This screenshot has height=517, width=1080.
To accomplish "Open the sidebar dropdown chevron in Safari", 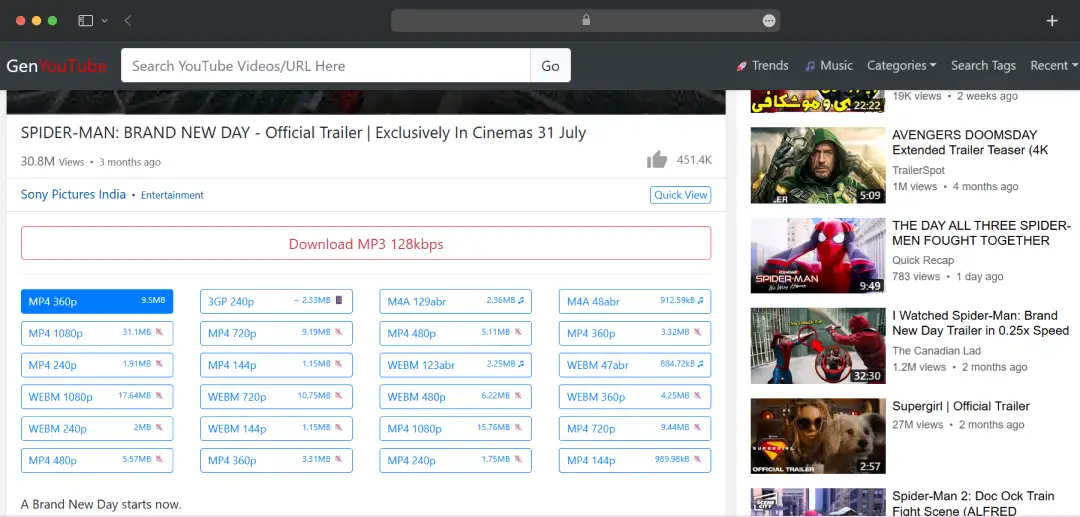I will pyautogui.click(x=105, y=21).
